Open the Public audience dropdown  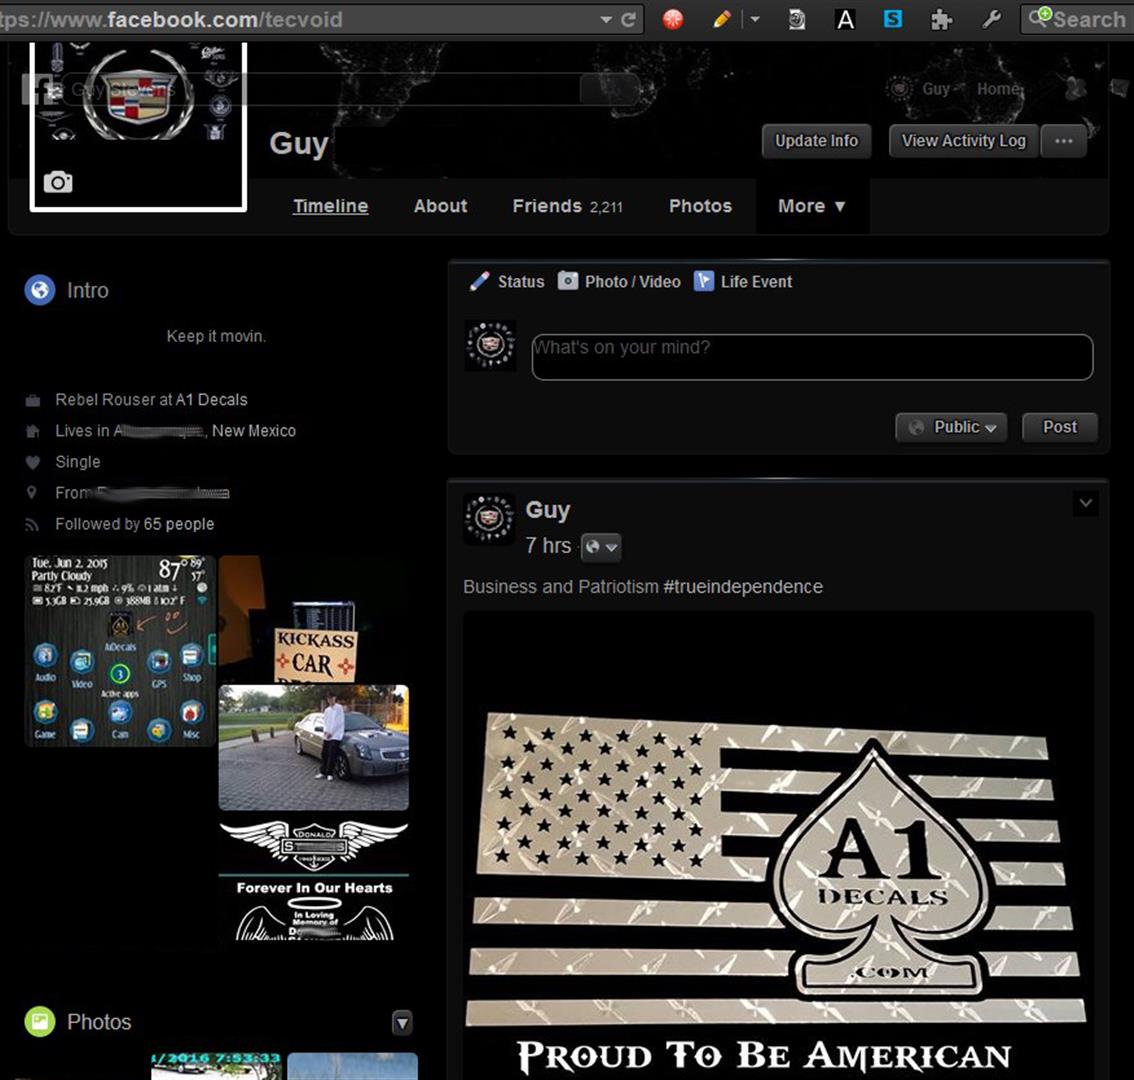pyautogui.click(x=950, y=427)
